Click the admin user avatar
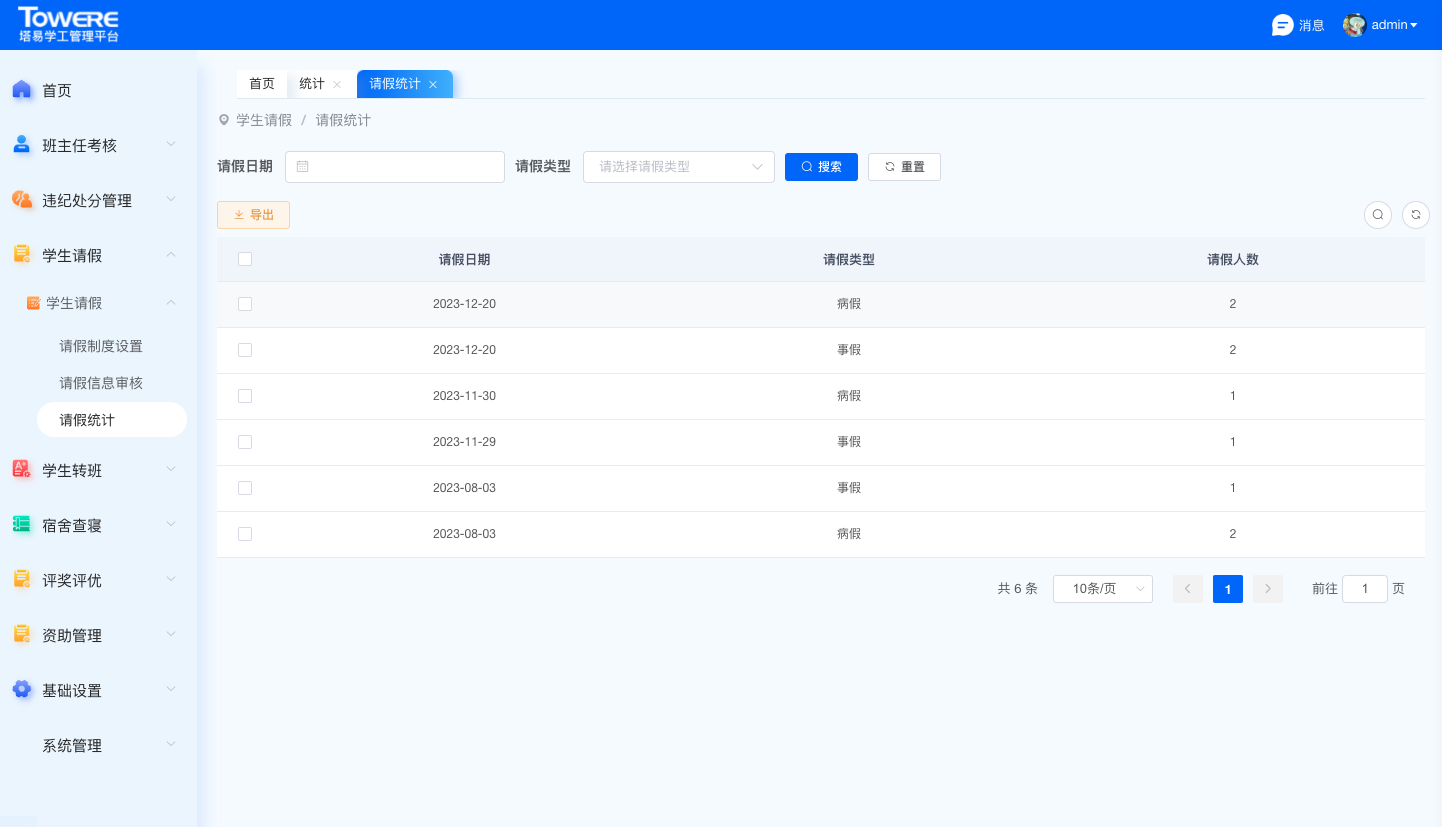 (x=1354, y=25)
